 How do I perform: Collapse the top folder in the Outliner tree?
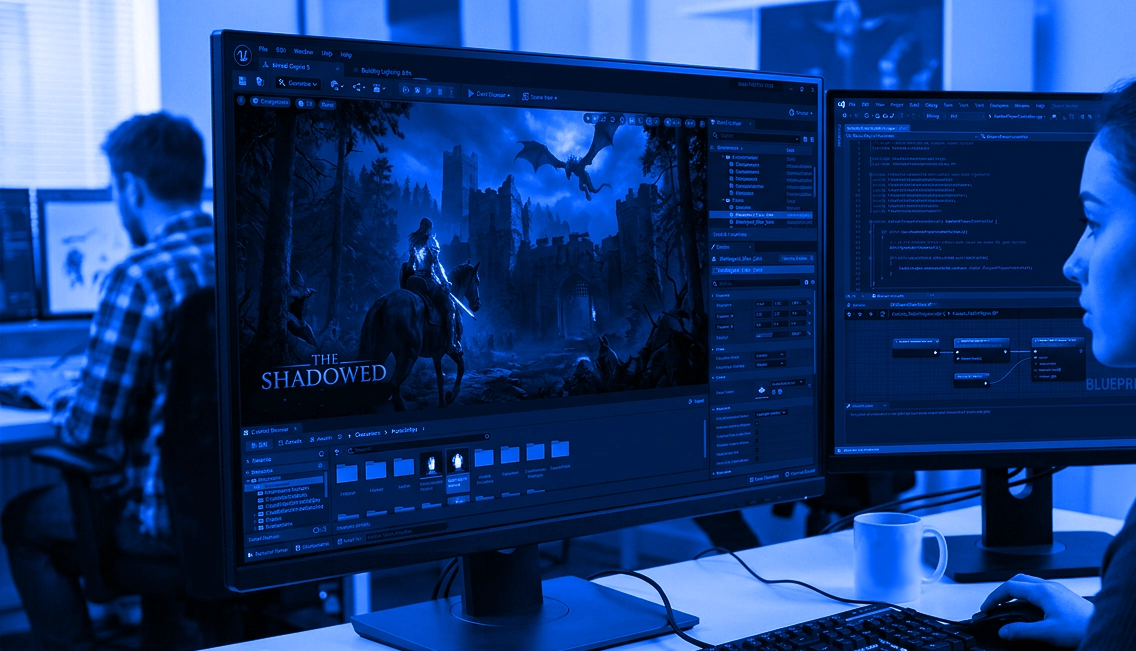pos(722,156)
